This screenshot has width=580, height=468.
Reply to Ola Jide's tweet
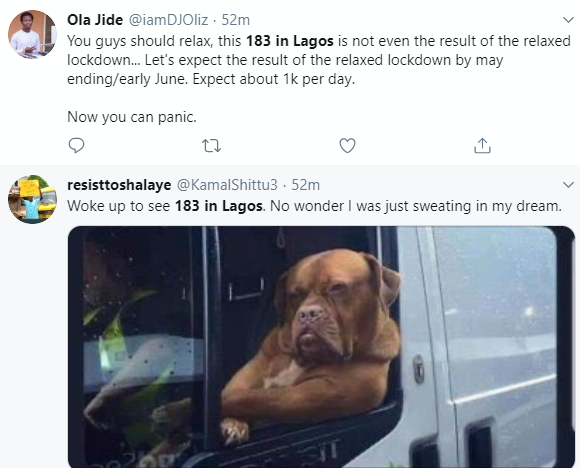pos(77,145)
